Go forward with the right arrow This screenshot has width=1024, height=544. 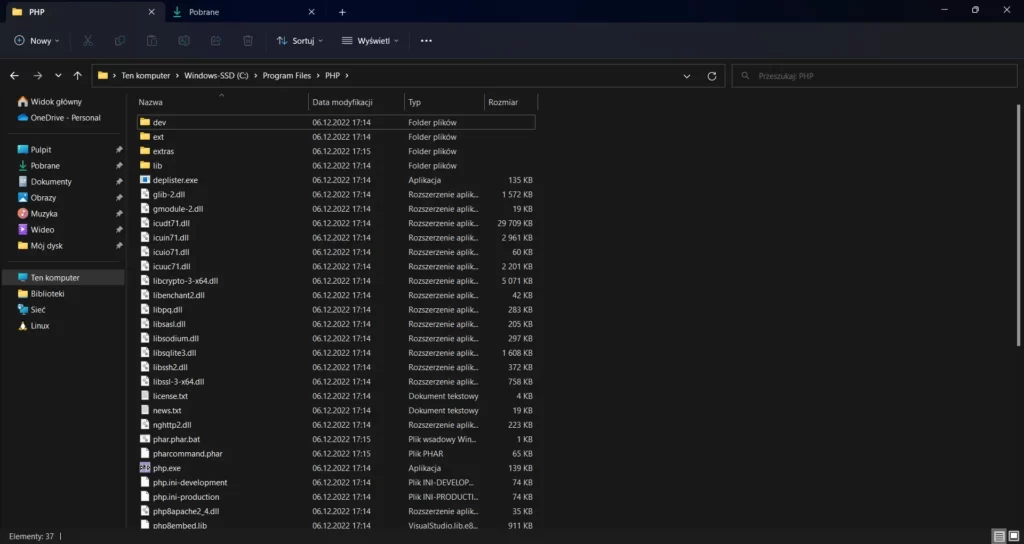point(37,76)
